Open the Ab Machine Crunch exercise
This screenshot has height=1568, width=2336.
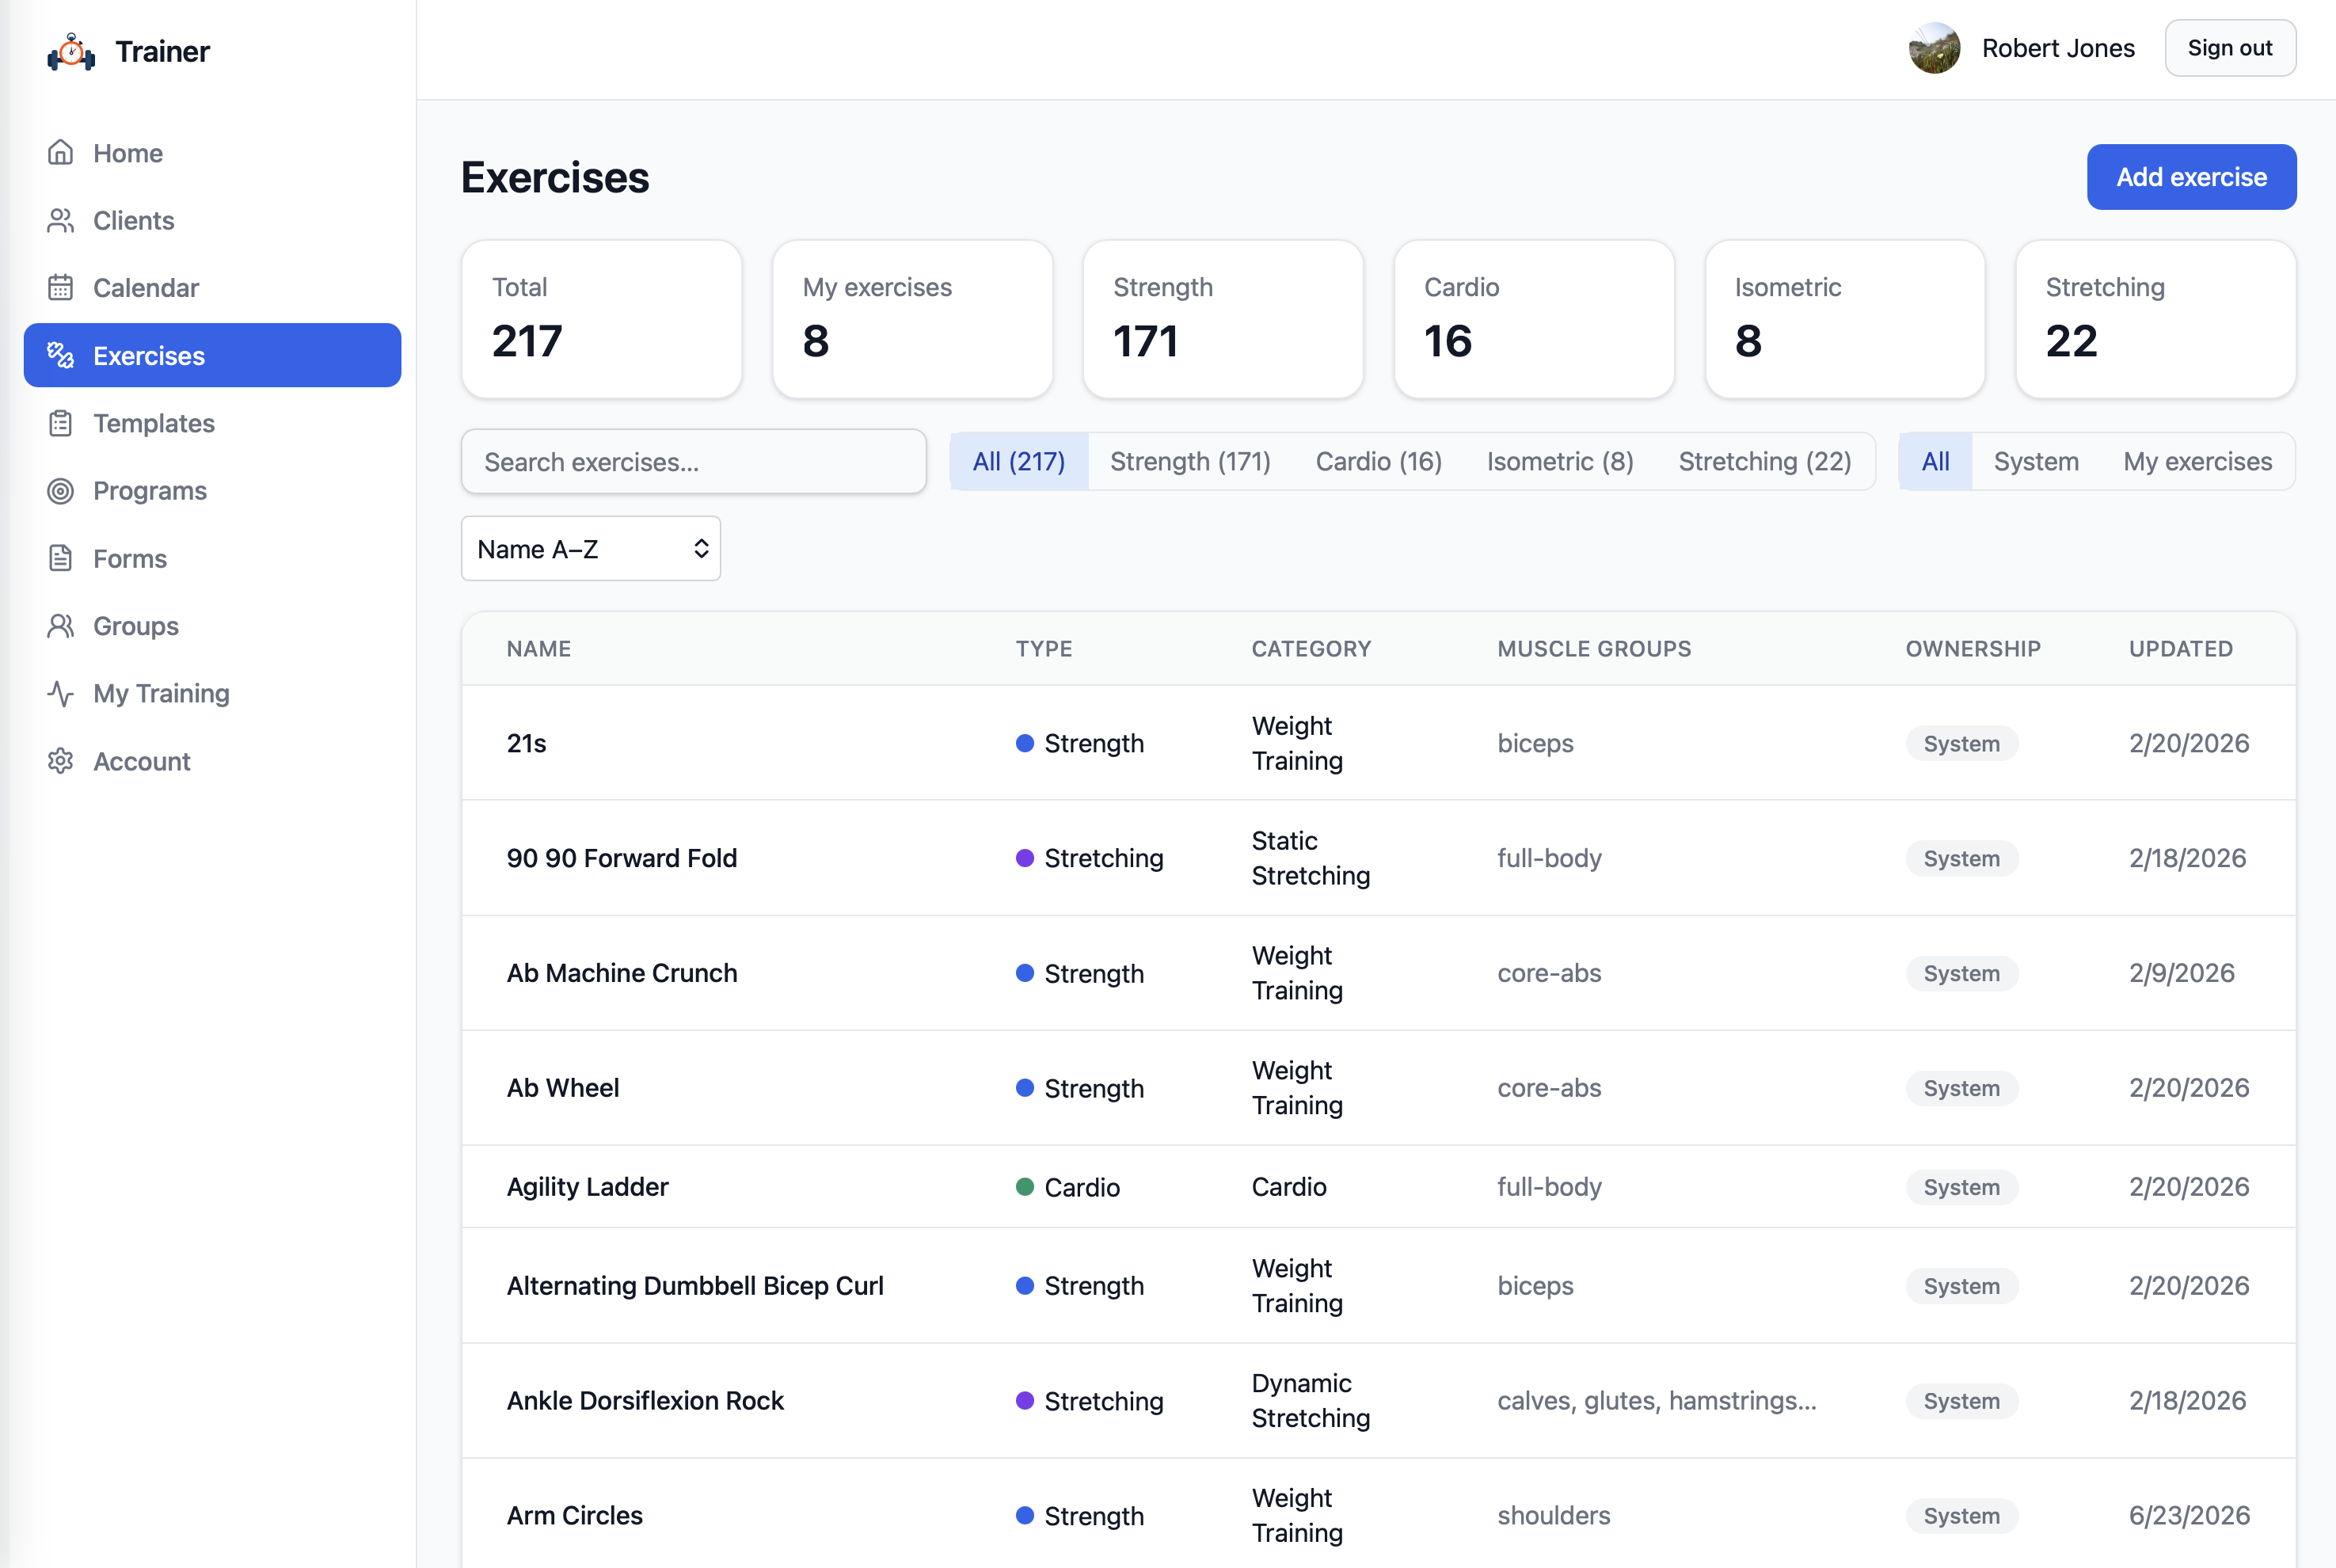(x=1378, y=973)
